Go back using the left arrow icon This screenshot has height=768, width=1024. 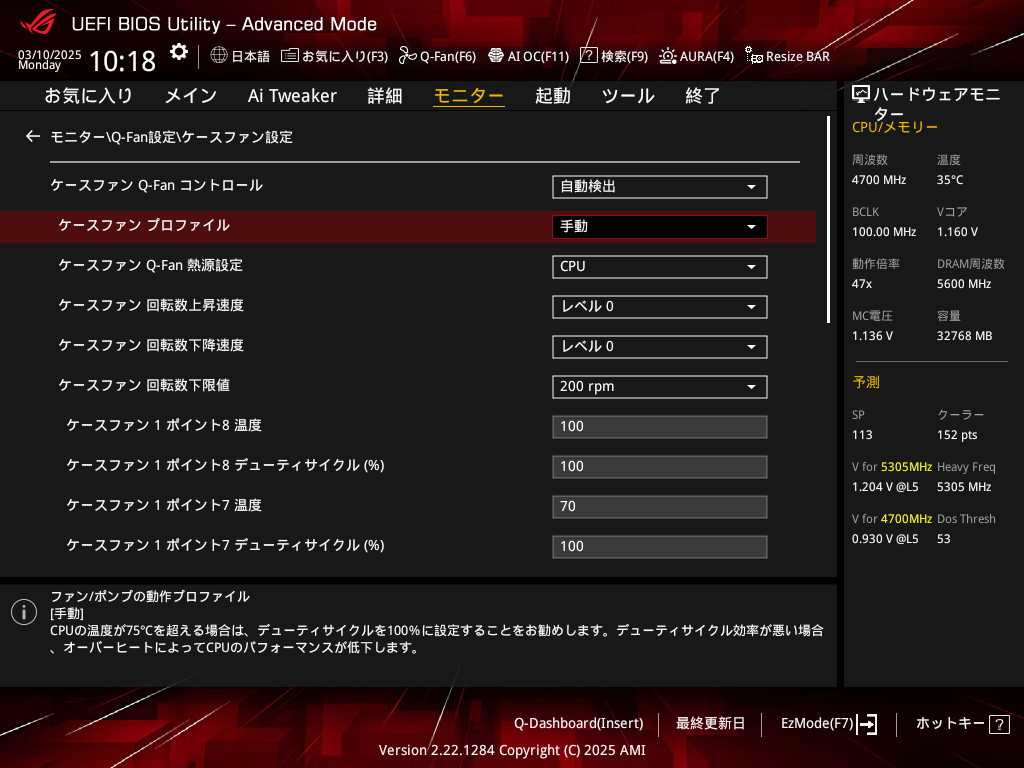[33, 136]
